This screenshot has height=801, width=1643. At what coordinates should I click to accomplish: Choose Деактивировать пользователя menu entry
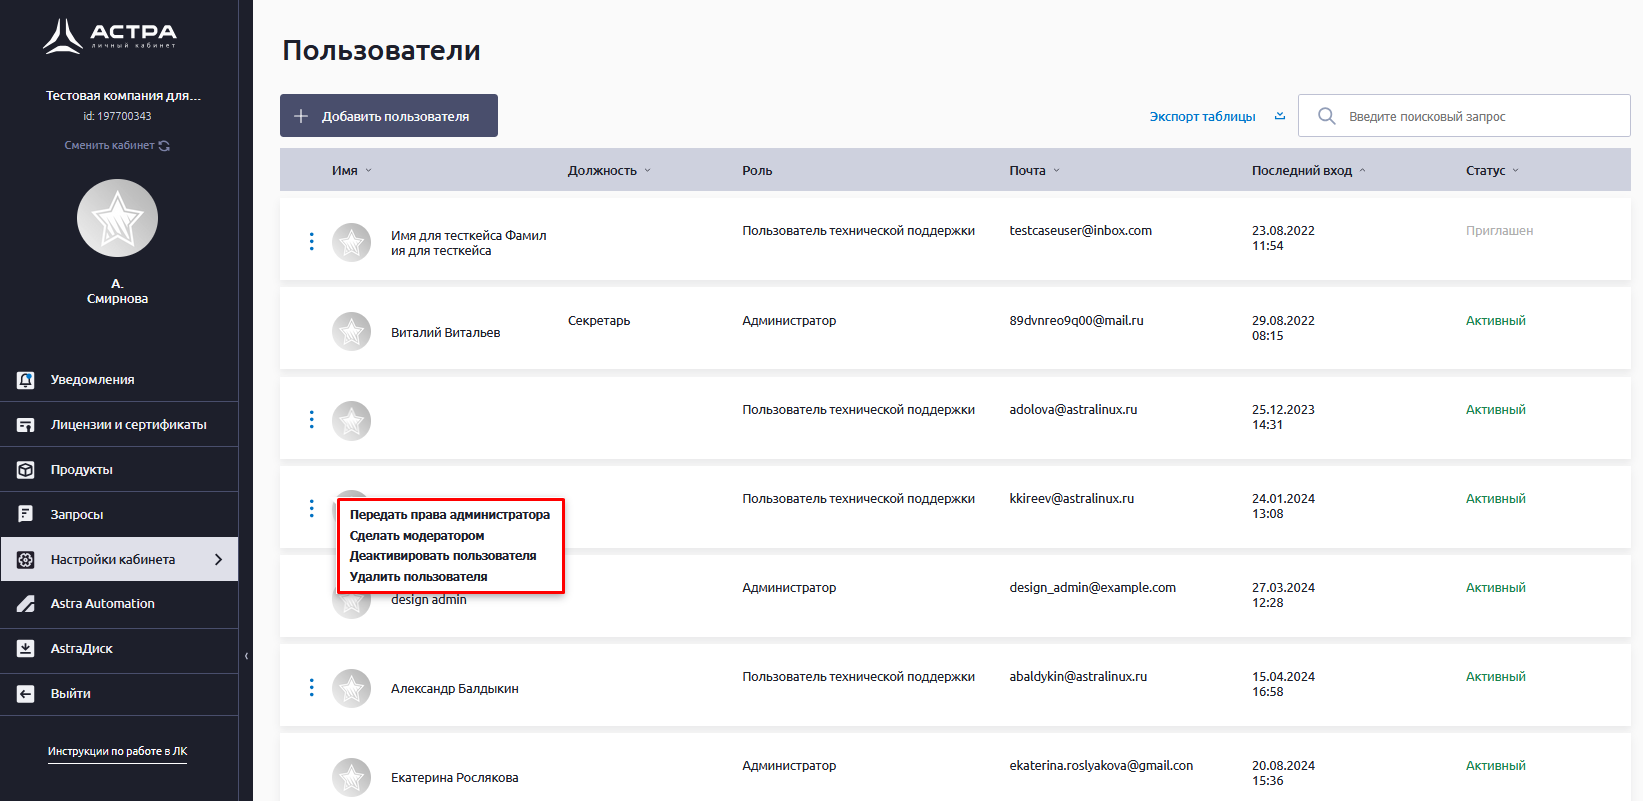point(442,556)
